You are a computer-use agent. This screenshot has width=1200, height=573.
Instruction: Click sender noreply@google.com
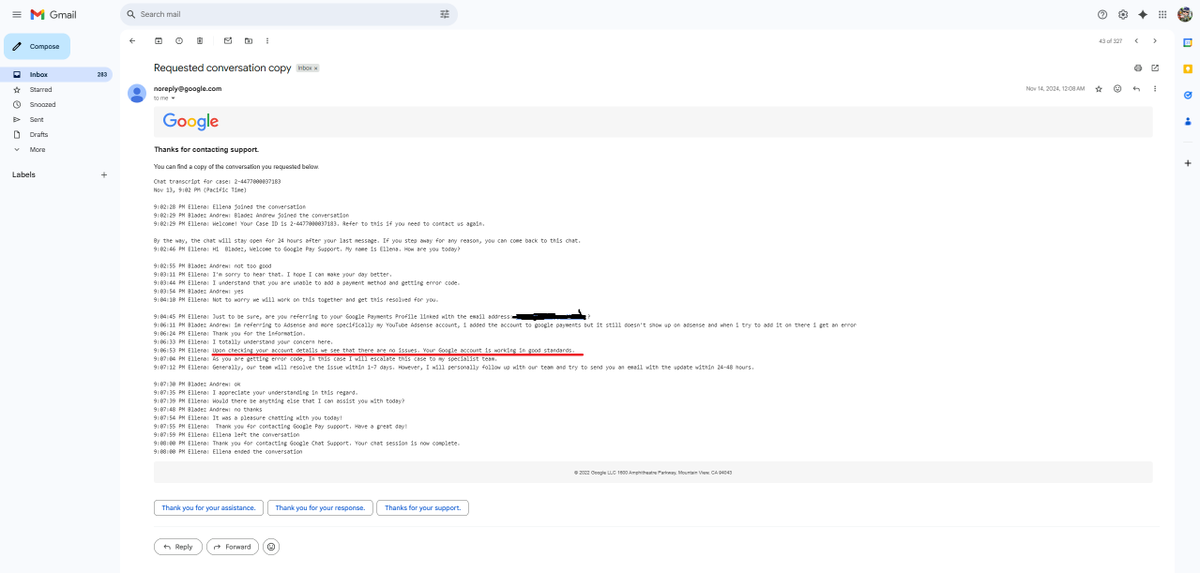click(188, 88)
